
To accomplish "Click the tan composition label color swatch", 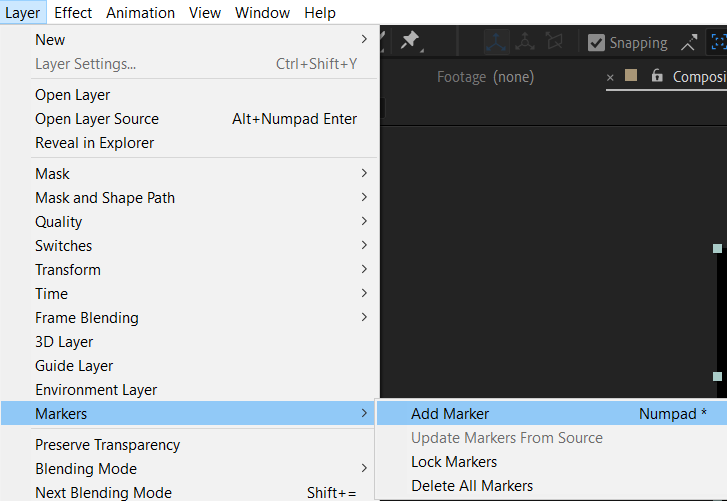I will pyautogui.click(x=631, y=75).
